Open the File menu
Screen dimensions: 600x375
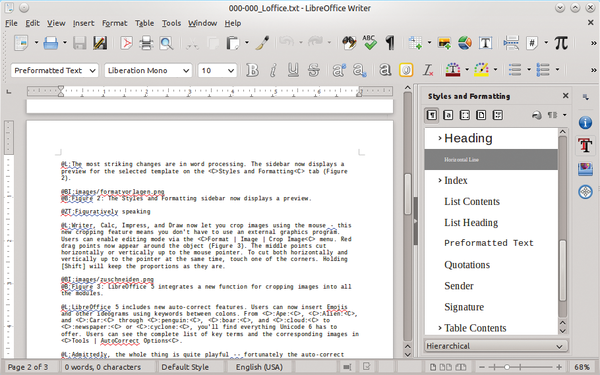11,23
